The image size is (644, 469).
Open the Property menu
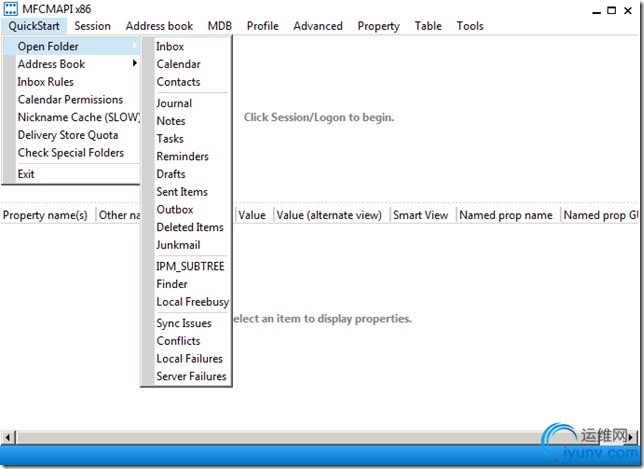(x=378, y=26)
